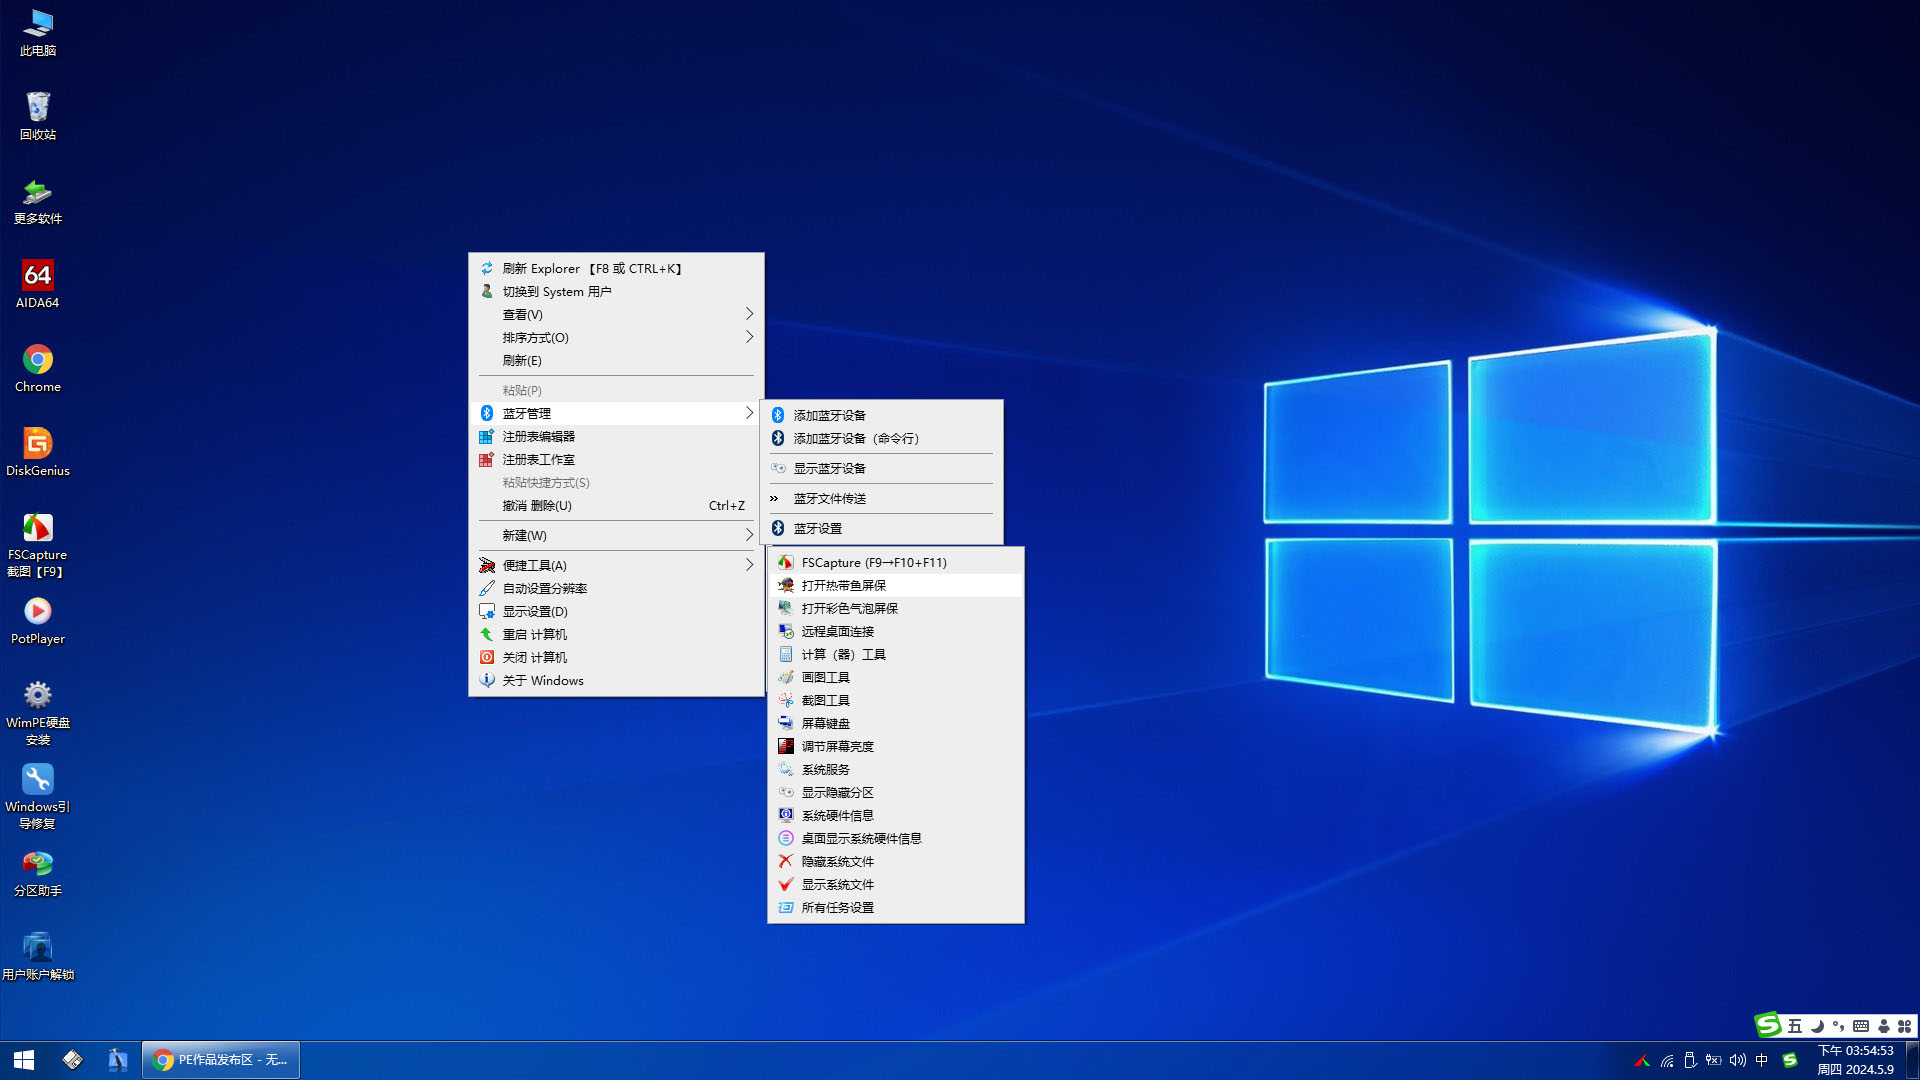This screenshot has width=1920, height=1080.
Task: Select 重启 计算机 menu entry
Action: pos(616,634)
